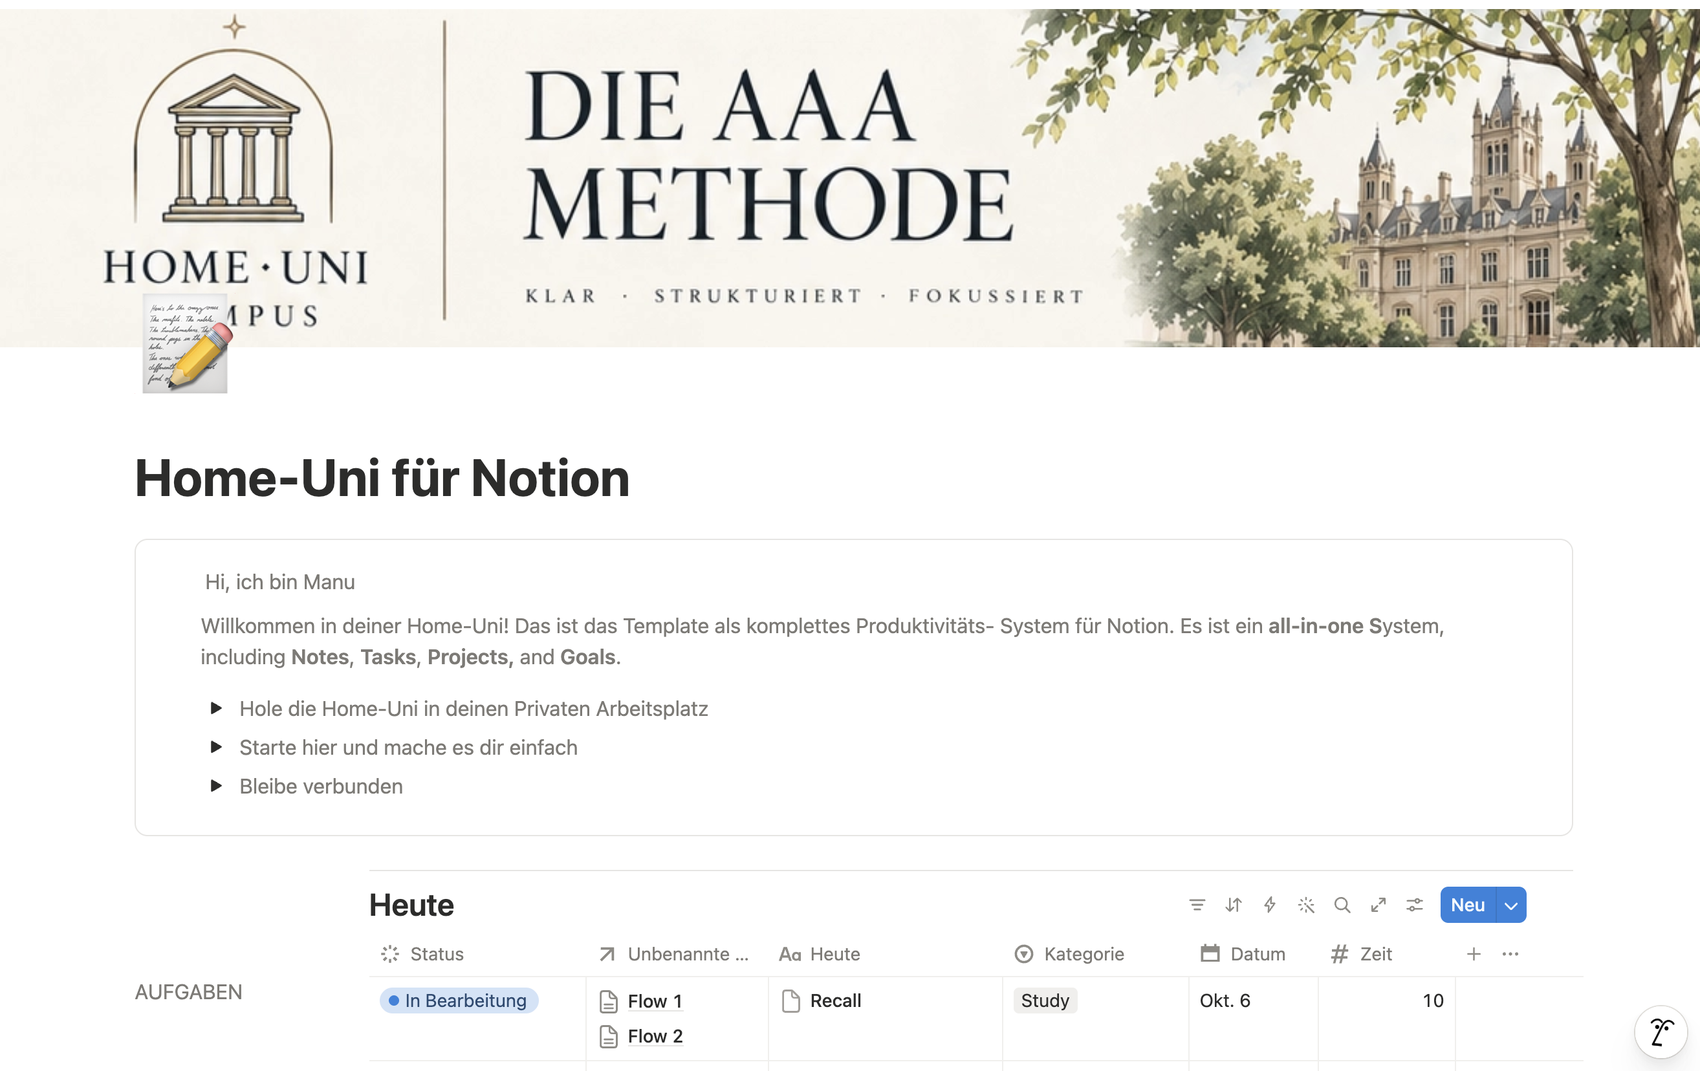The width and height of the screenshot is (1700, 1071).
Task: Click the Flow 2 page icon
Action: [x=608, y=1037]
